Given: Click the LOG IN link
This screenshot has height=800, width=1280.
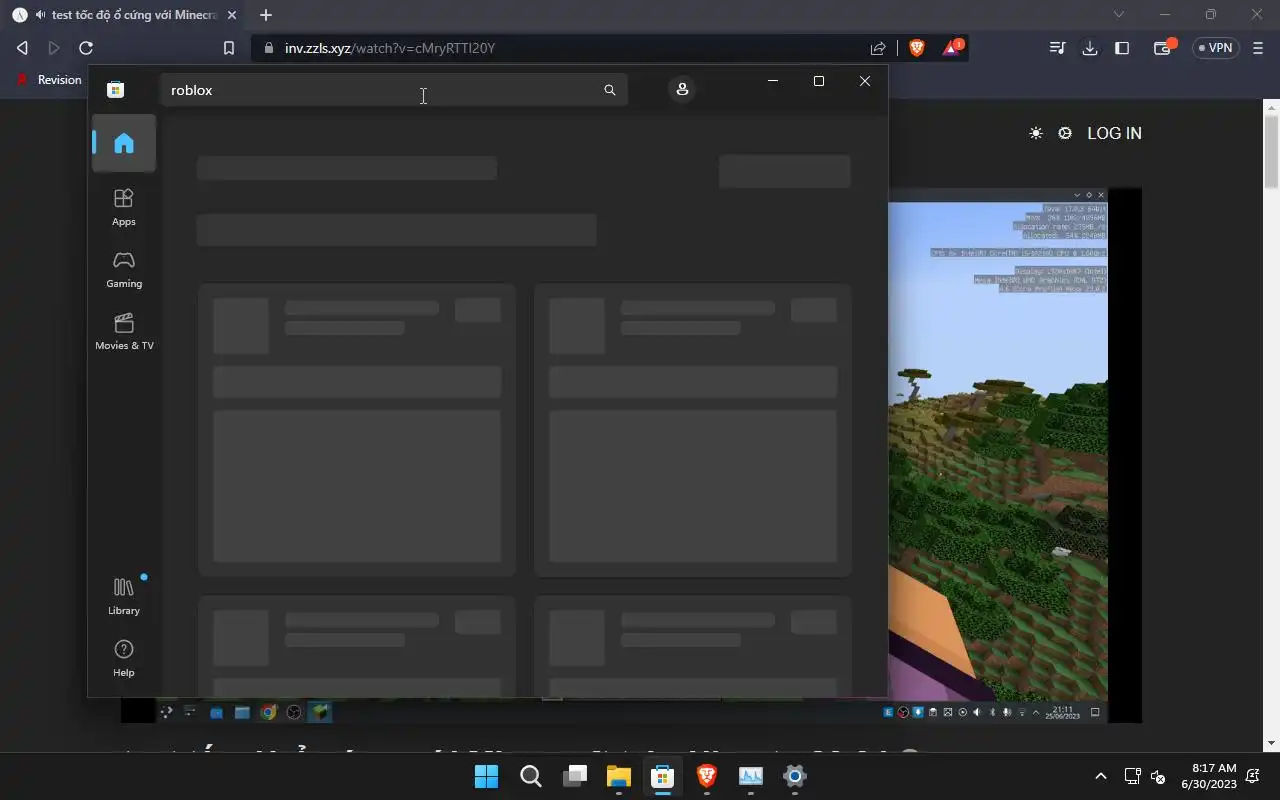Looking at the screenshot, I should tap(1114, 133).
